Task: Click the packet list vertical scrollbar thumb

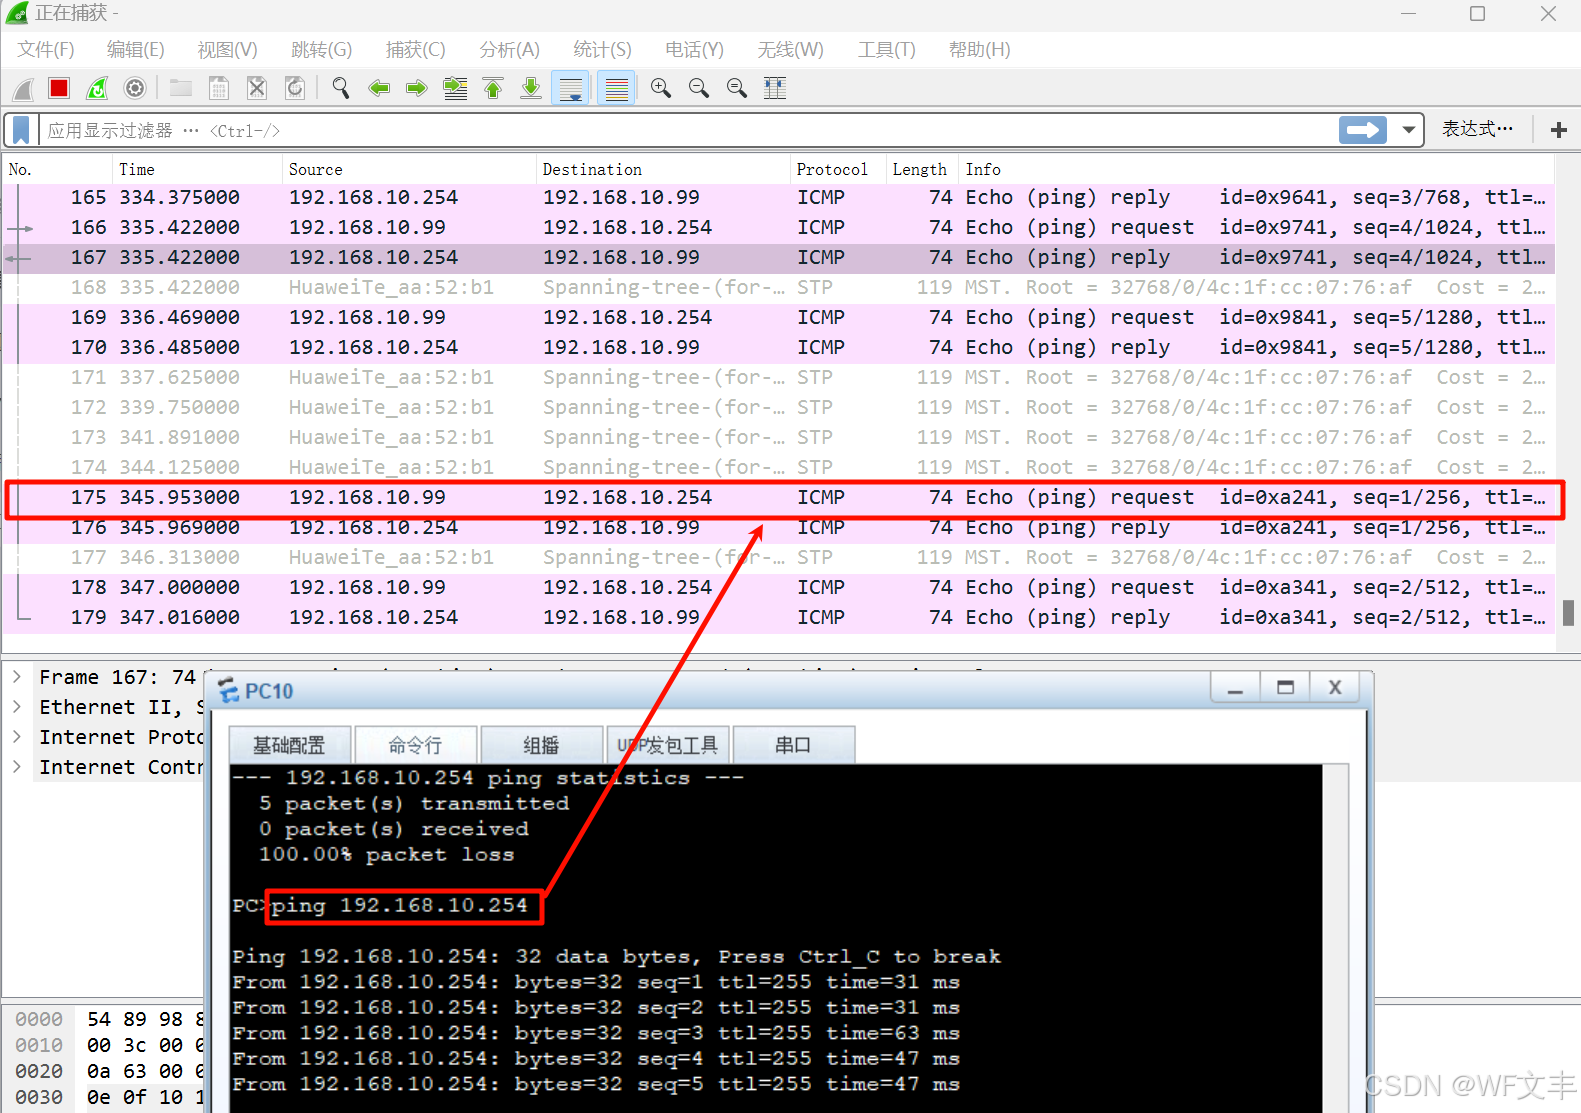Action: point(1568,612)
